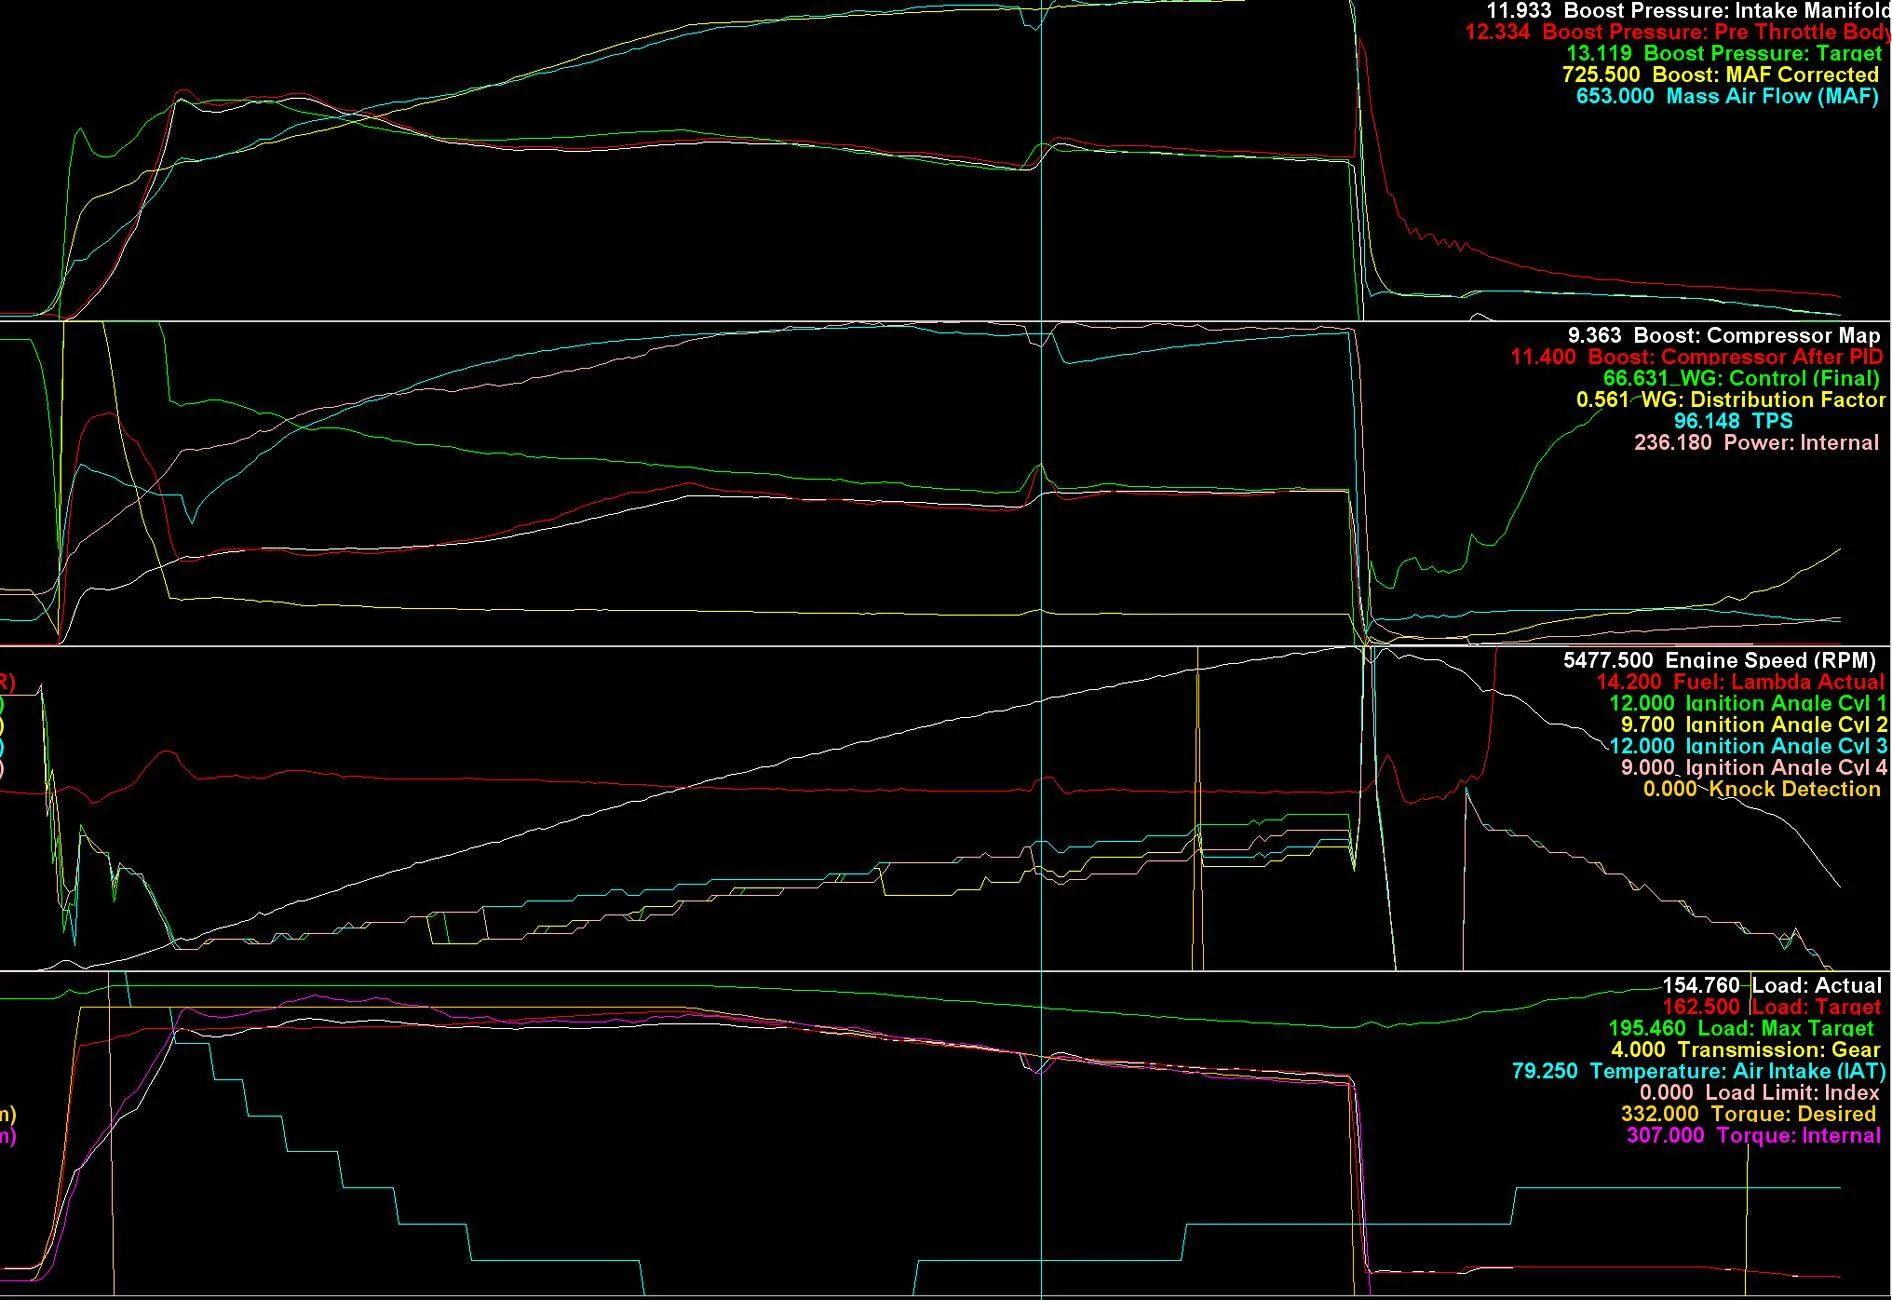This screenshot has height=1300, width=1892.
Task: Click the Load: Target legend label
Action: coord(1771,1007)
